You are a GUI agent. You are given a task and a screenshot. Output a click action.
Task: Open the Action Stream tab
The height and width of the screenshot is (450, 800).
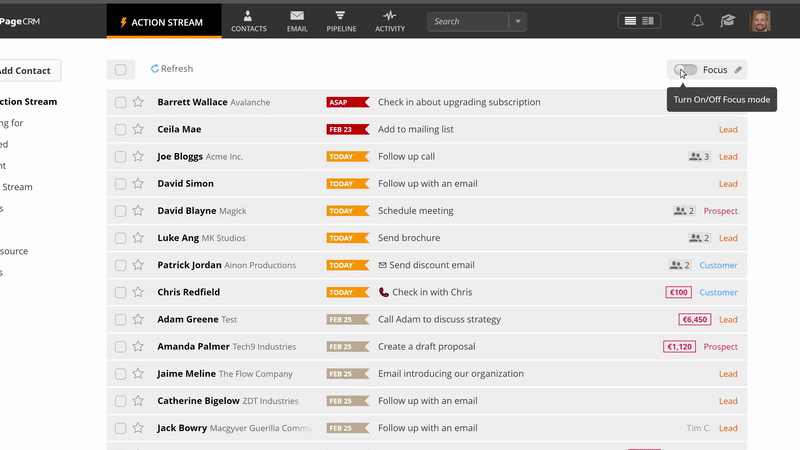pos(164,22)
